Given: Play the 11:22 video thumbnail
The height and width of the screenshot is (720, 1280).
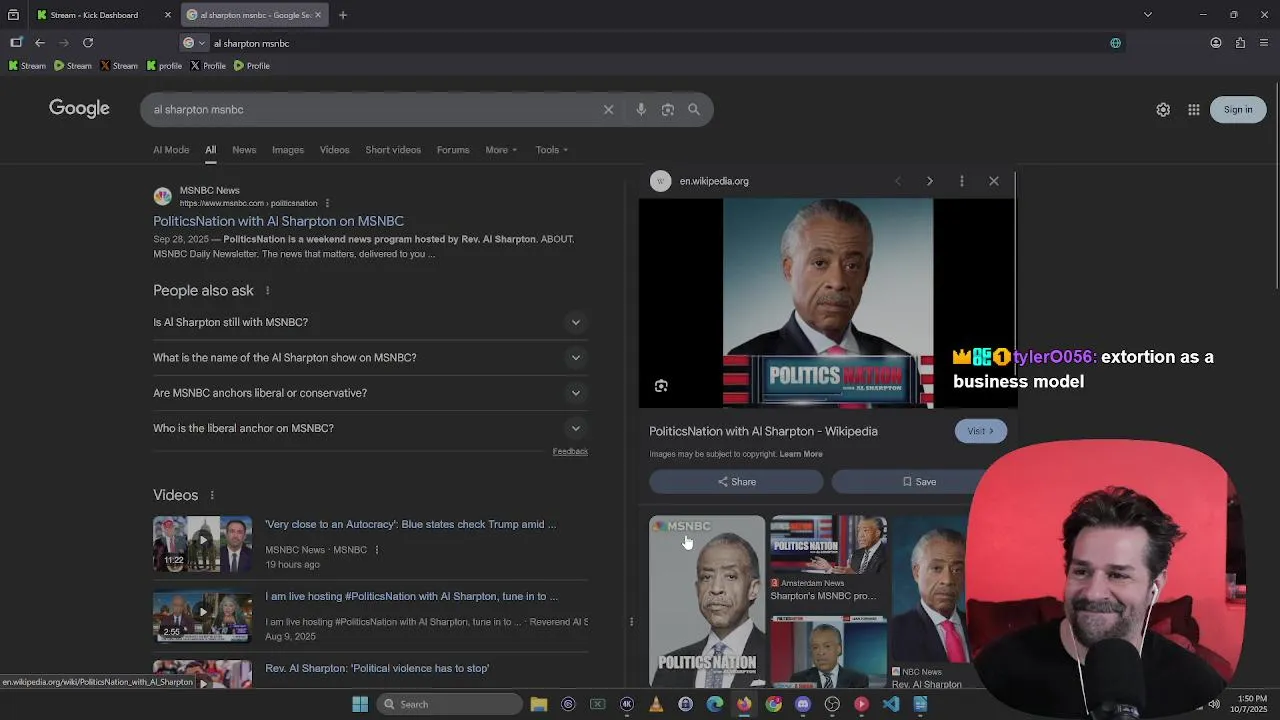Looking at the screenshot, I should coord(203,544).
